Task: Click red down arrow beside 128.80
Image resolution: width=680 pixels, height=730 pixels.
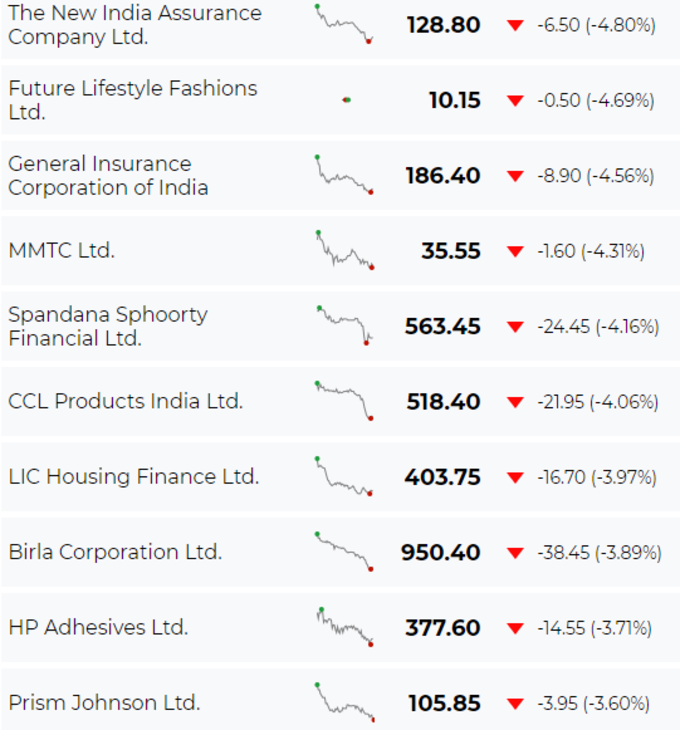Action: 515,25
